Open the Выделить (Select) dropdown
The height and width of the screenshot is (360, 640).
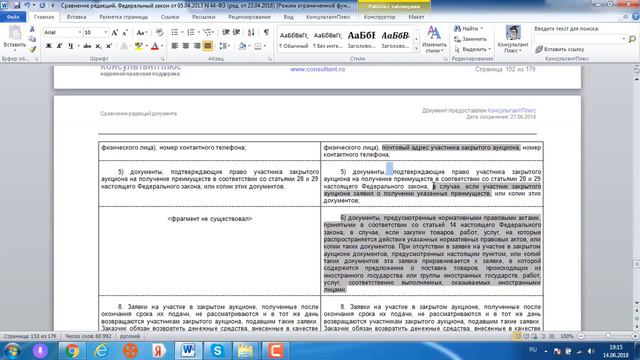[x=472, y=49]
